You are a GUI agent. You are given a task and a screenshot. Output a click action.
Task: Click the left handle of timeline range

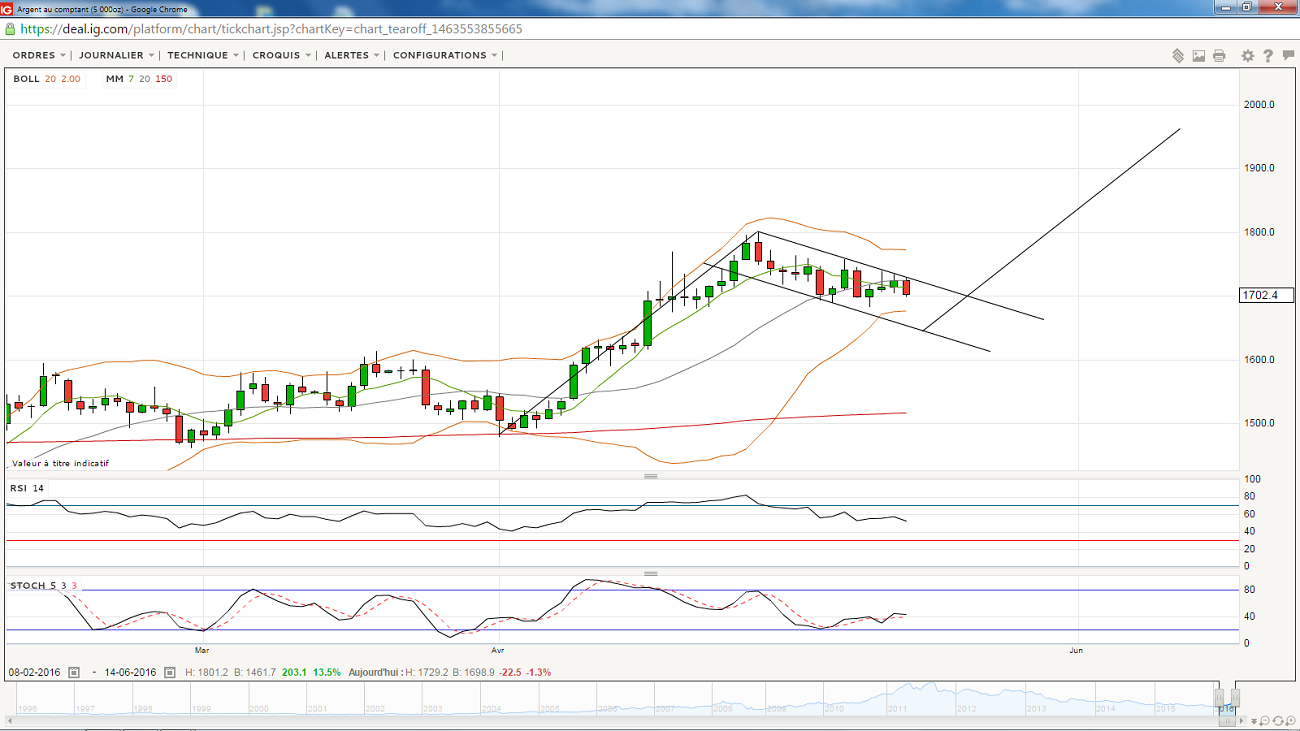tap(1219, 697)
